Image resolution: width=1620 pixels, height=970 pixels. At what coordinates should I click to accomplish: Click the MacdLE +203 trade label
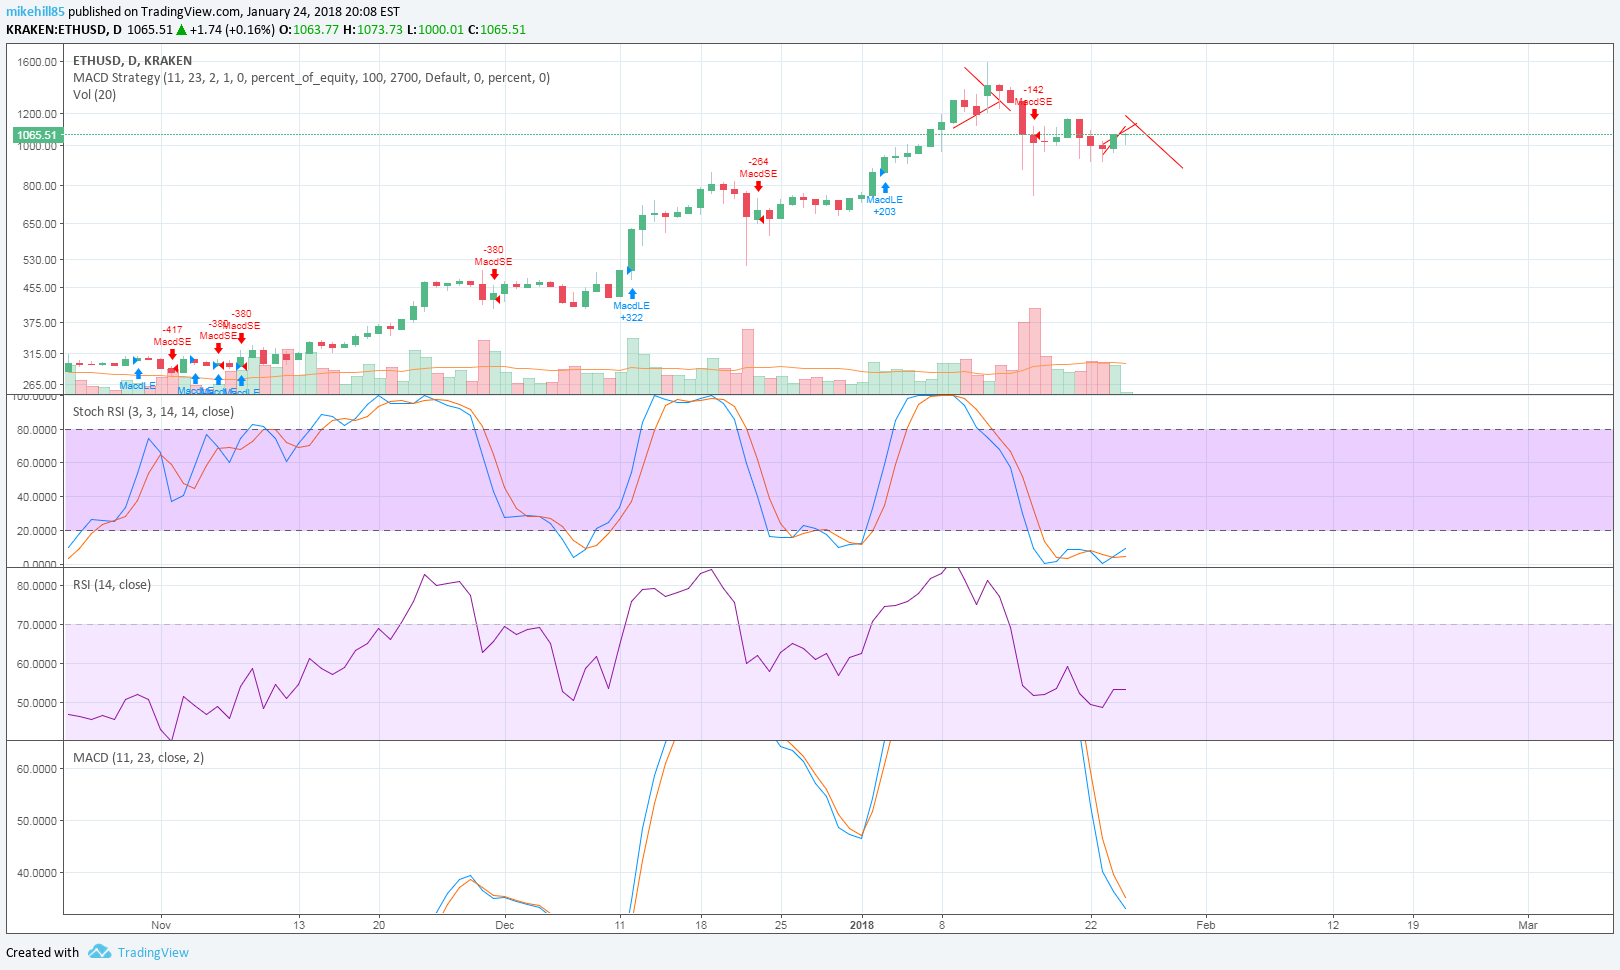coord(885,206)
